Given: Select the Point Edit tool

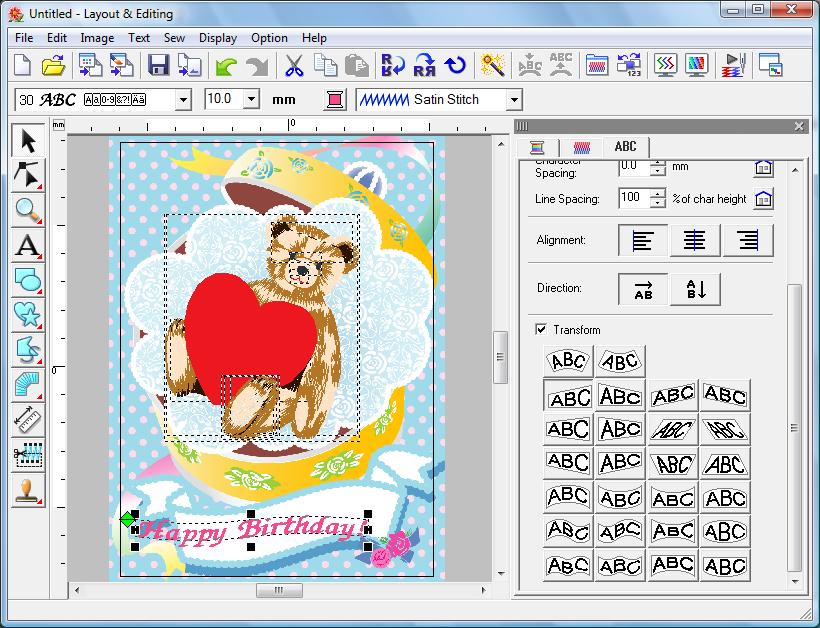Looking at the screenshot, I should [x=28, y=175].
